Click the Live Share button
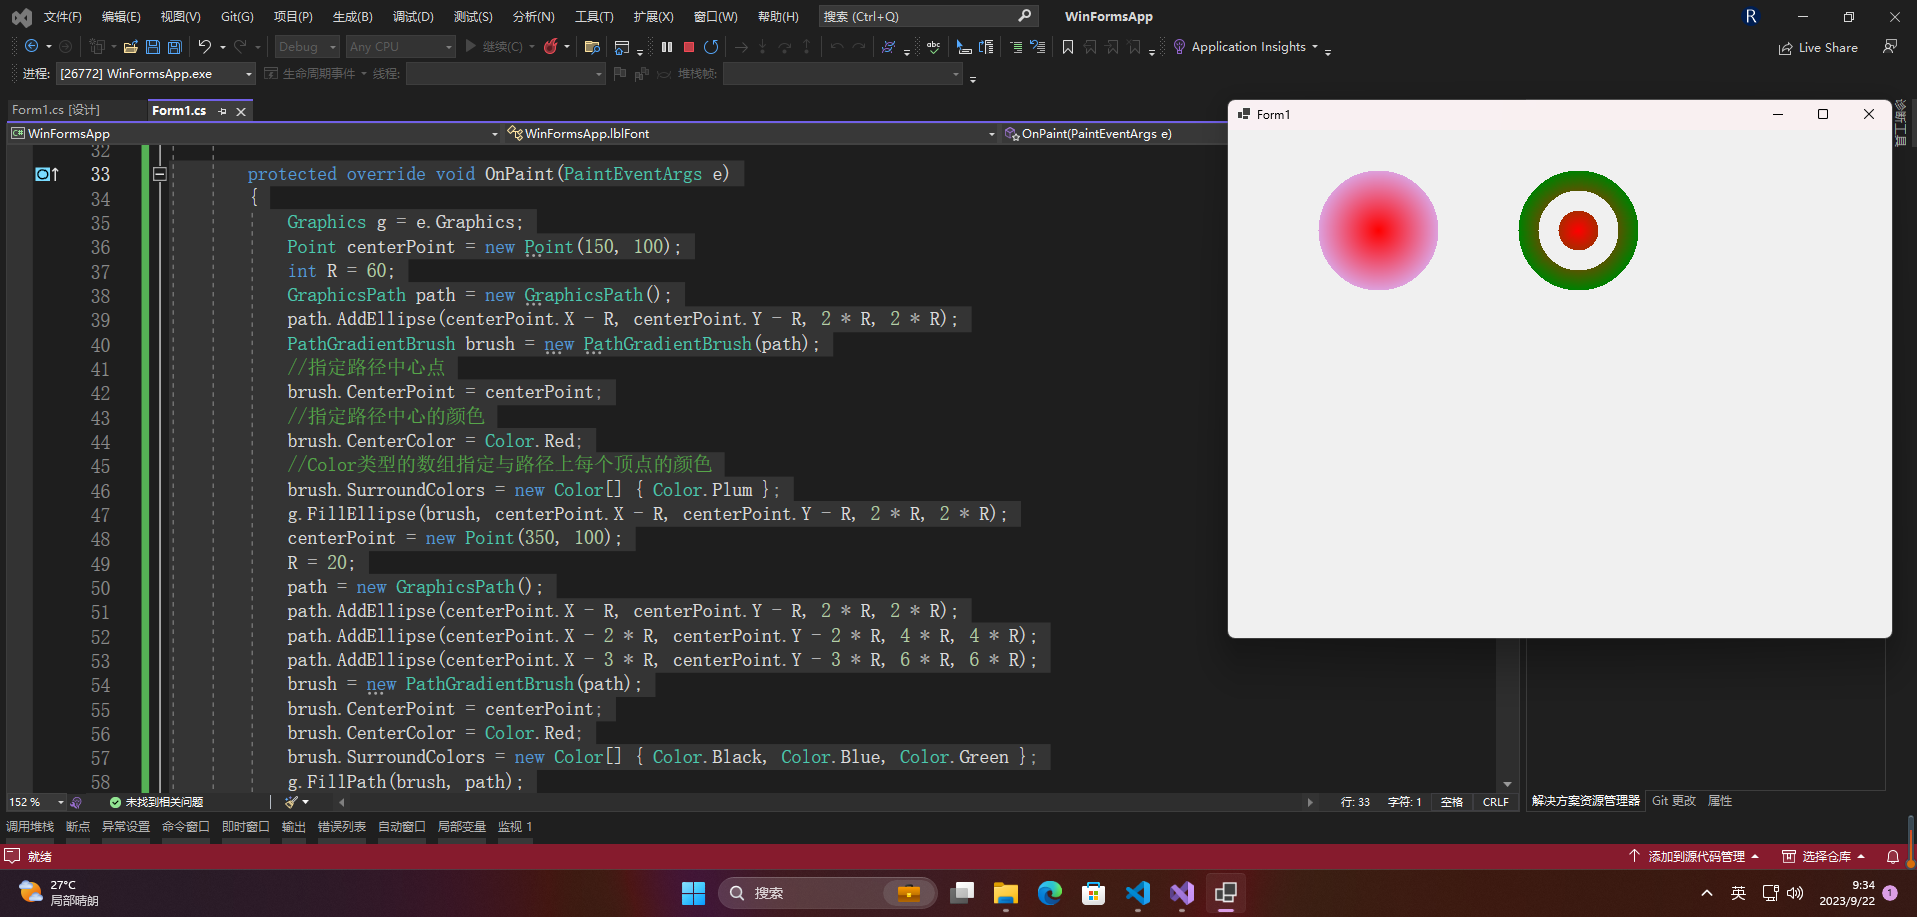1917x917 pixels. click(1818, 47)
